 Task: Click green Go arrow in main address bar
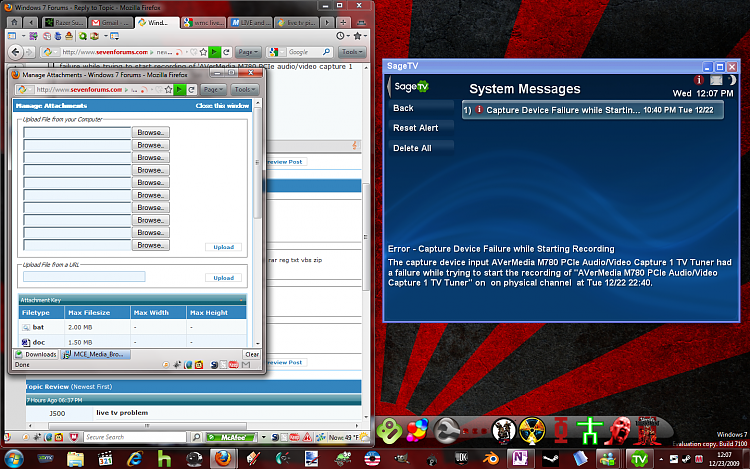click(x=214, y=52)
